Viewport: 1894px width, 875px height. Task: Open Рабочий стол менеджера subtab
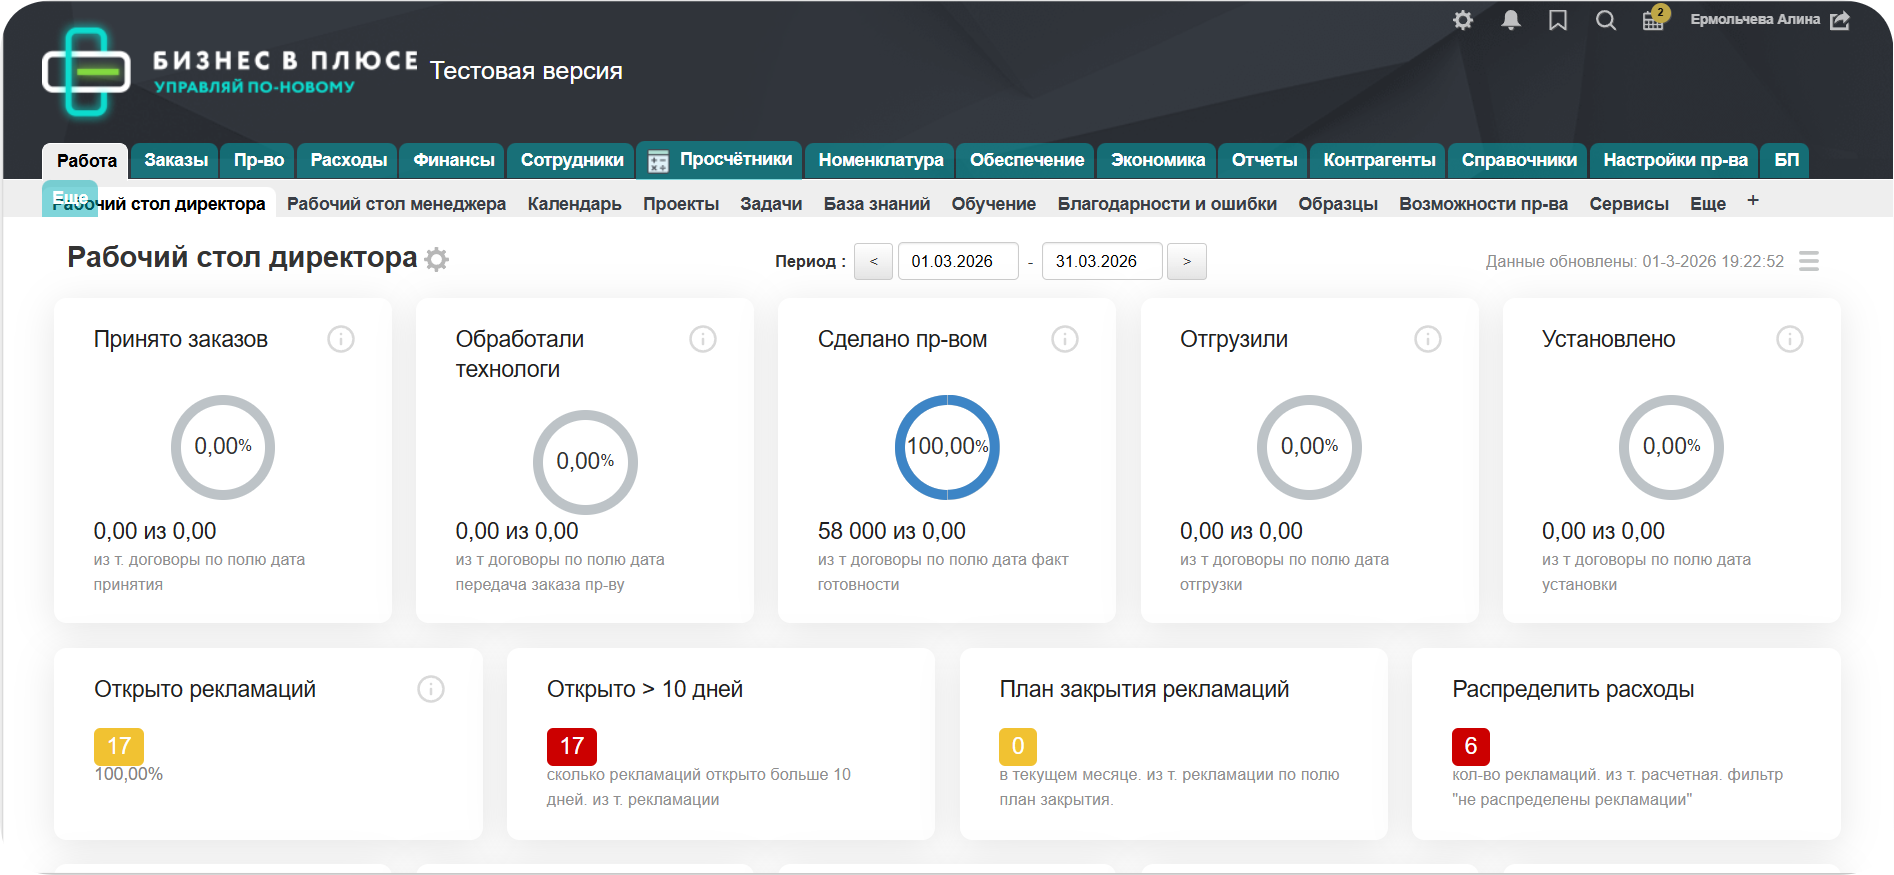396,204
